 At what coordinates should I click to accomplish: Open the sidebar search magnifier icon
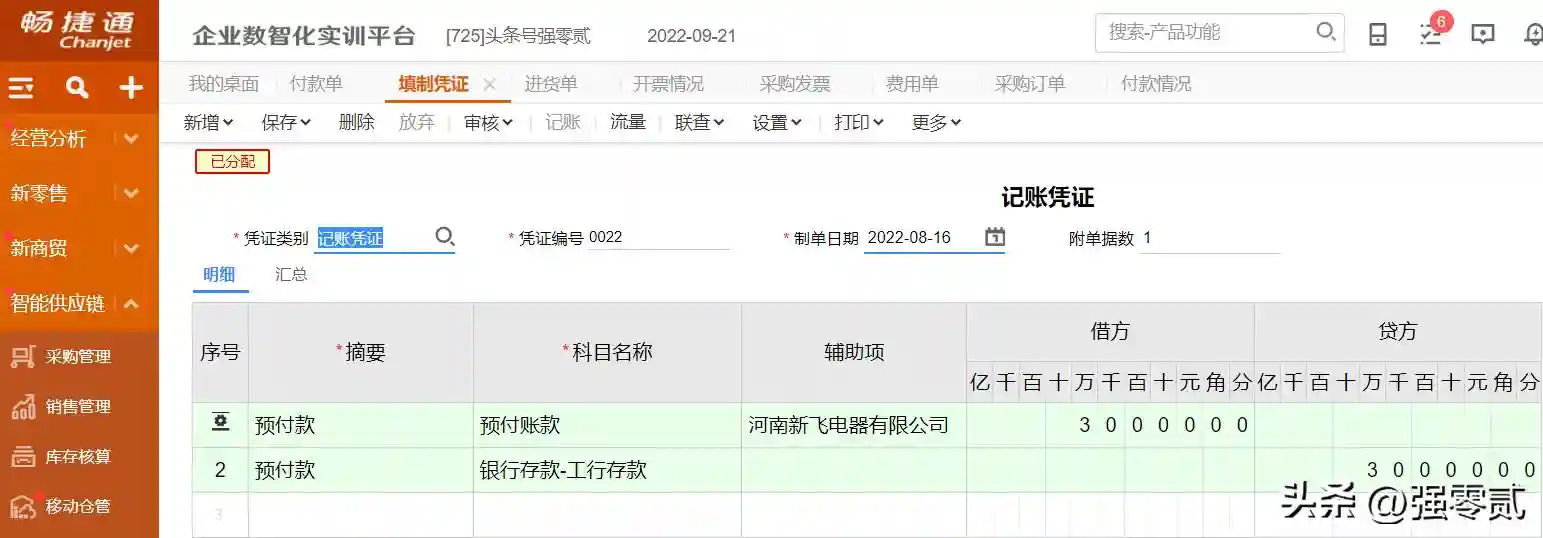click(77, 88)
